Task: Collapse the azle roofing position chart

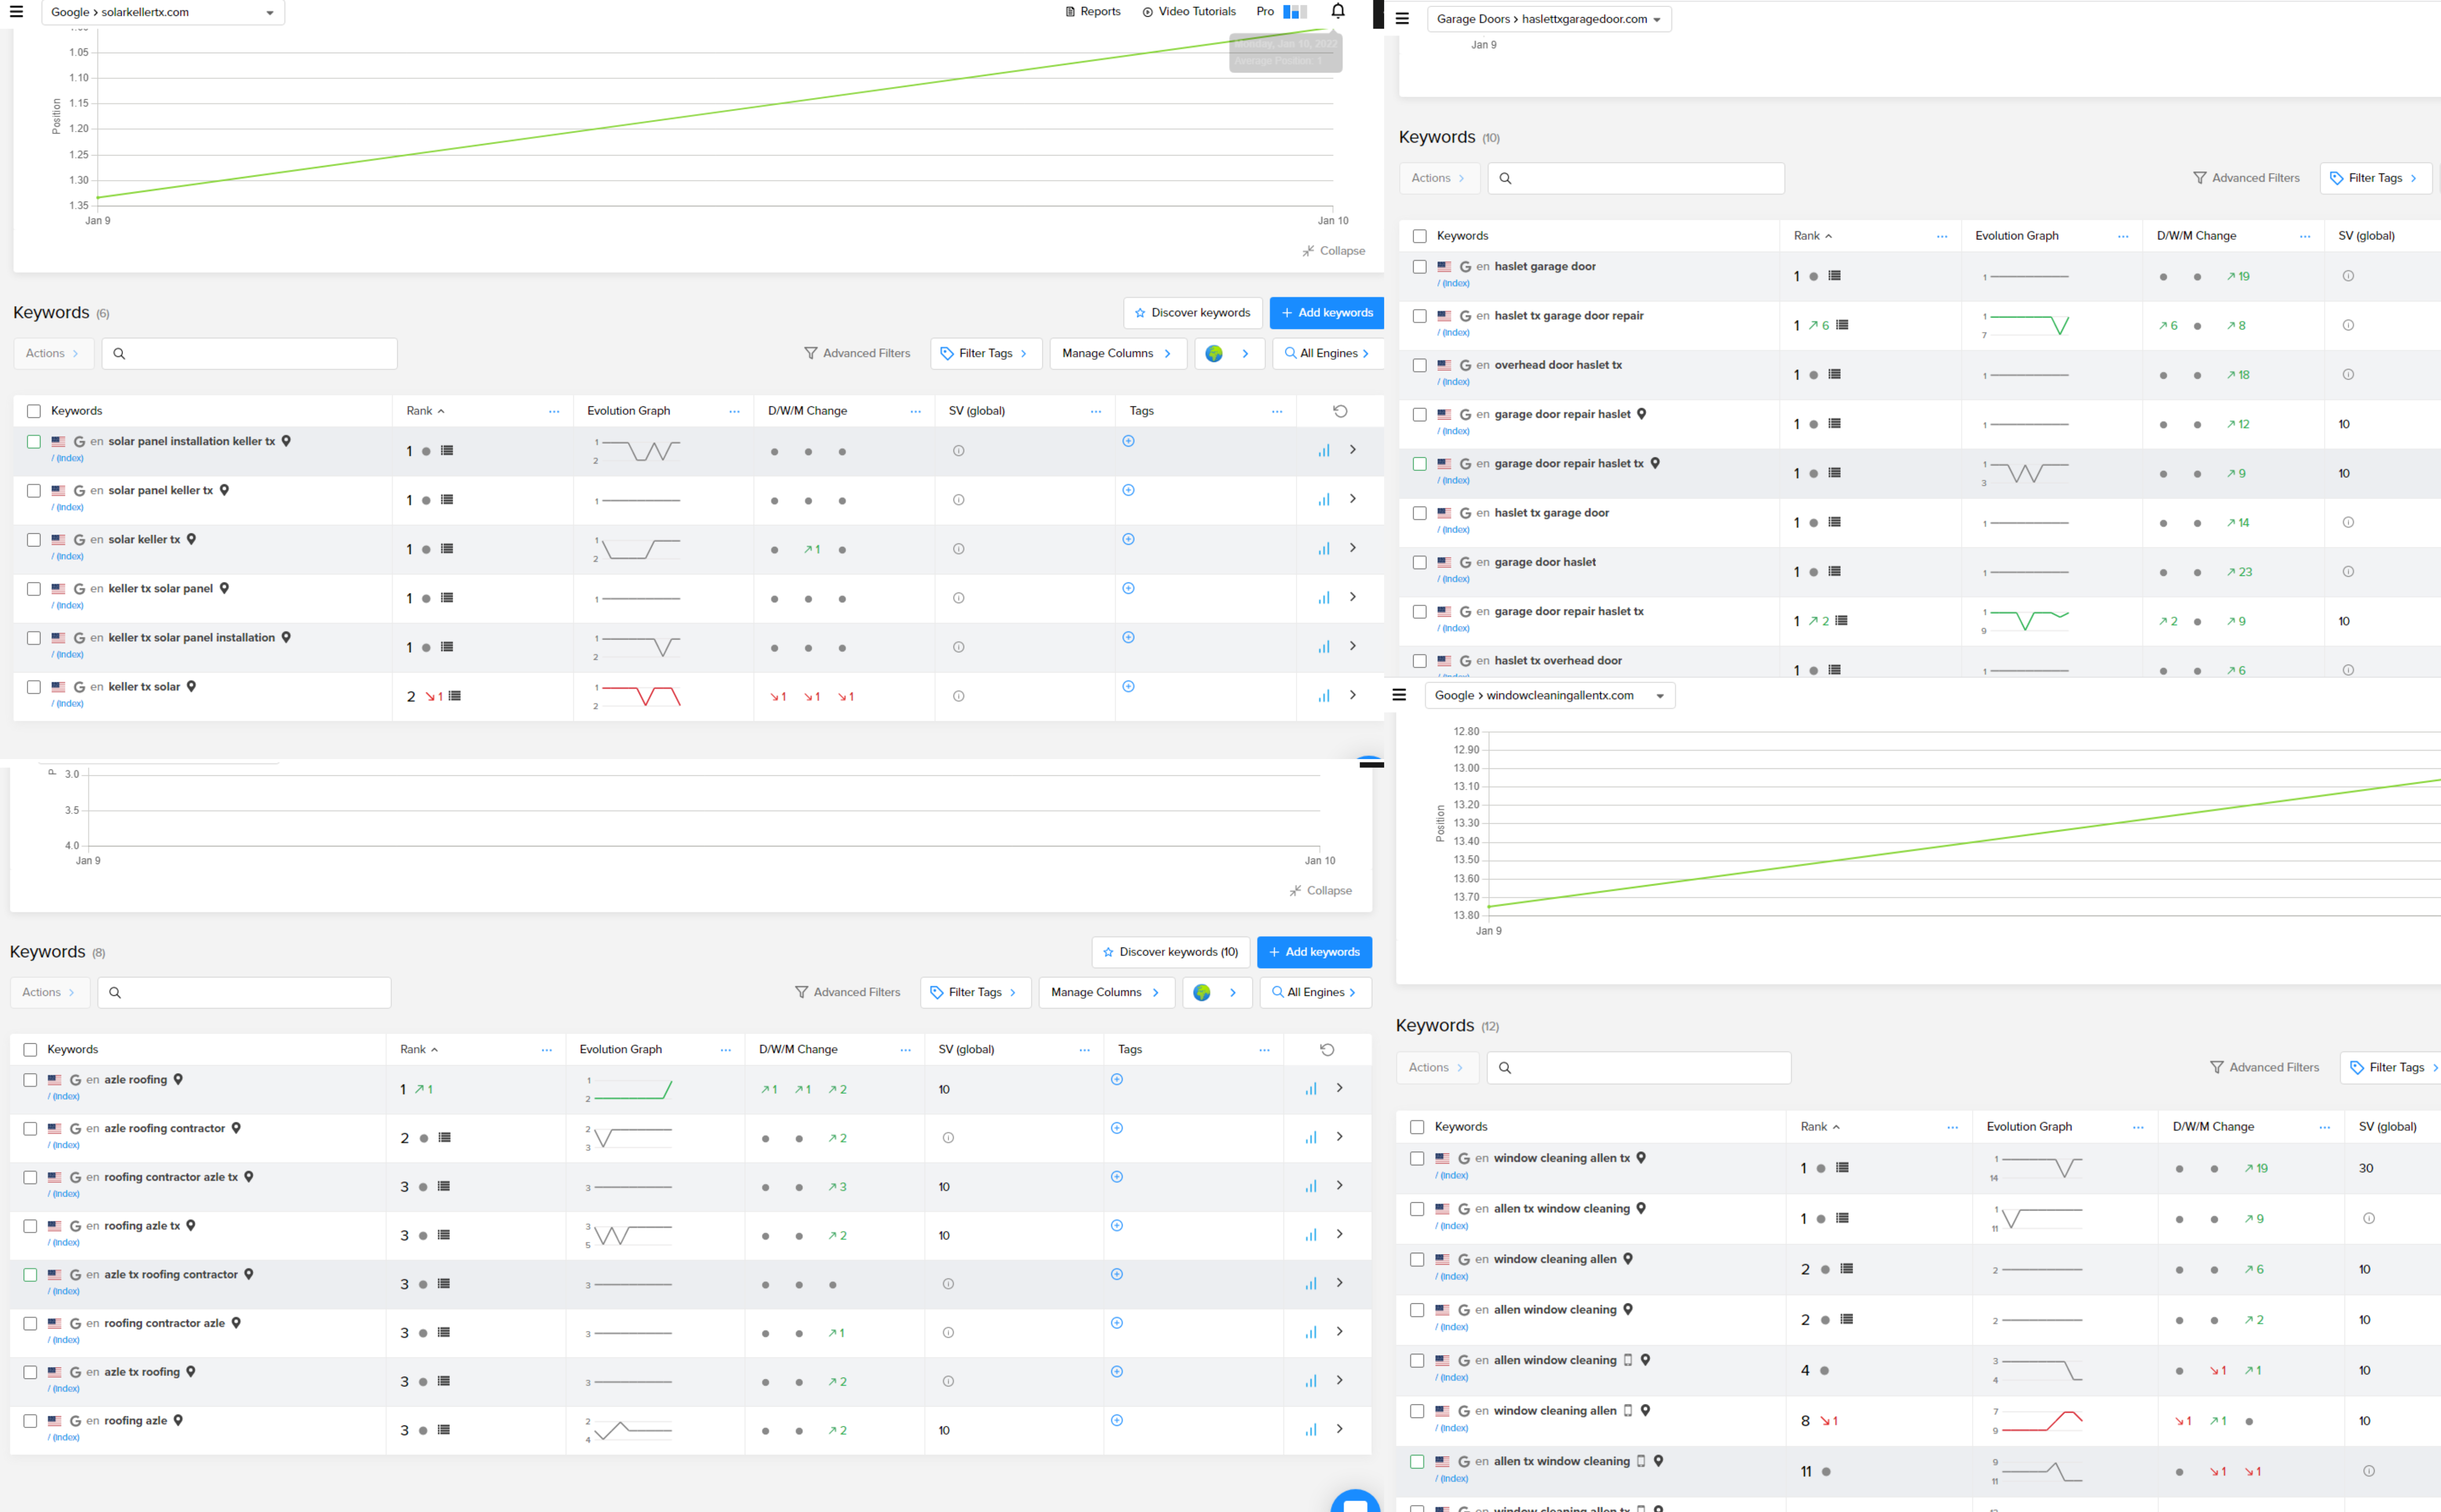Action: tap(1320, 890)
